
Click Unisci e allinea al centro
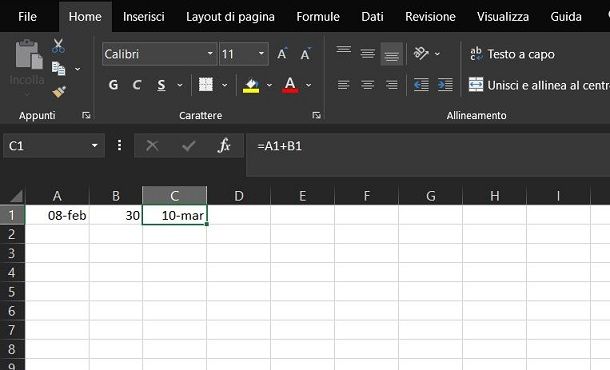(x=539, y=85)
